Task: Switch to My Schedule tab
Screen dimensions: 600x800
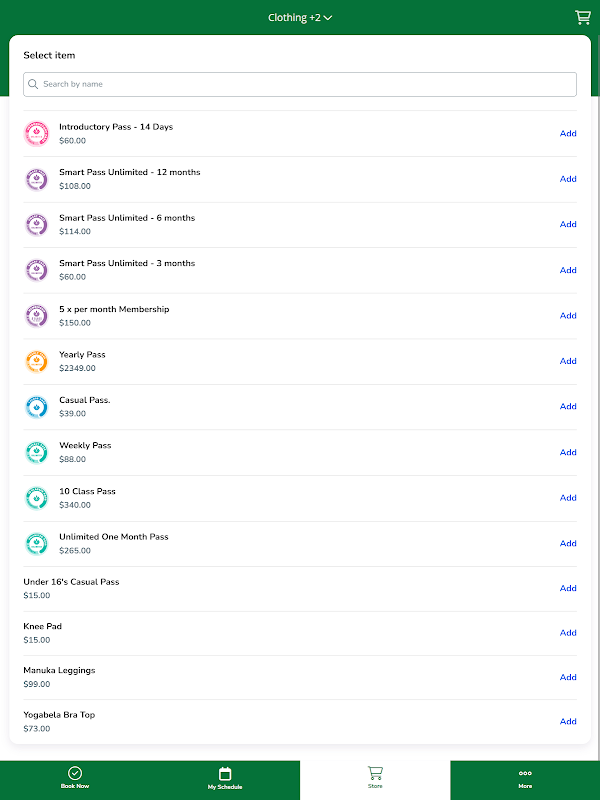Action: click(x=225, y=778)
